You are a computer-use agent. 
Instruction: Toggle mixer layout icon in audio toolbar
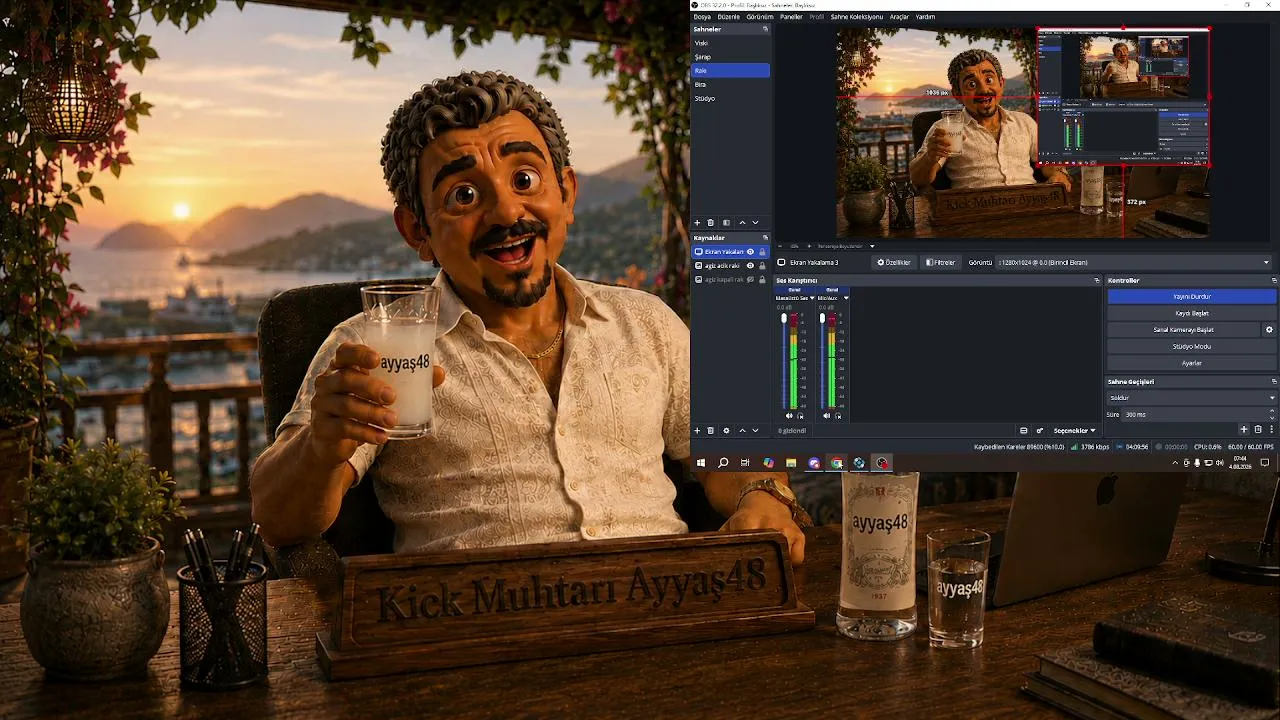click(1023, 430)
